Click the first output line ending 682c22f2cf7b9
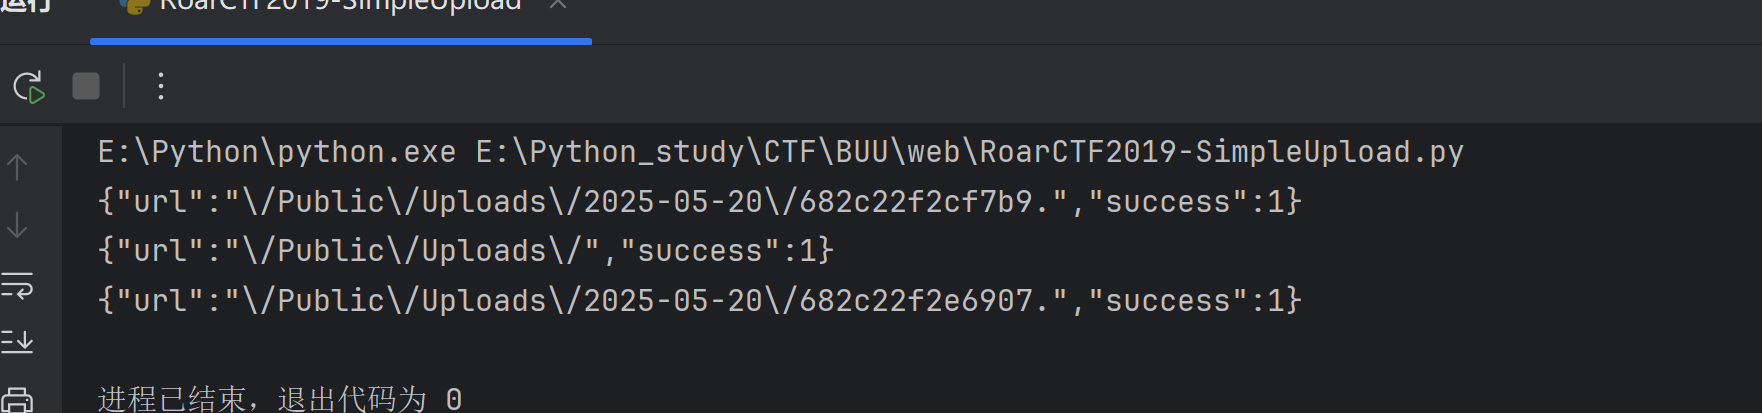Image resolution: width=1762 pixels, height=413 pixels. click(699, 202)
